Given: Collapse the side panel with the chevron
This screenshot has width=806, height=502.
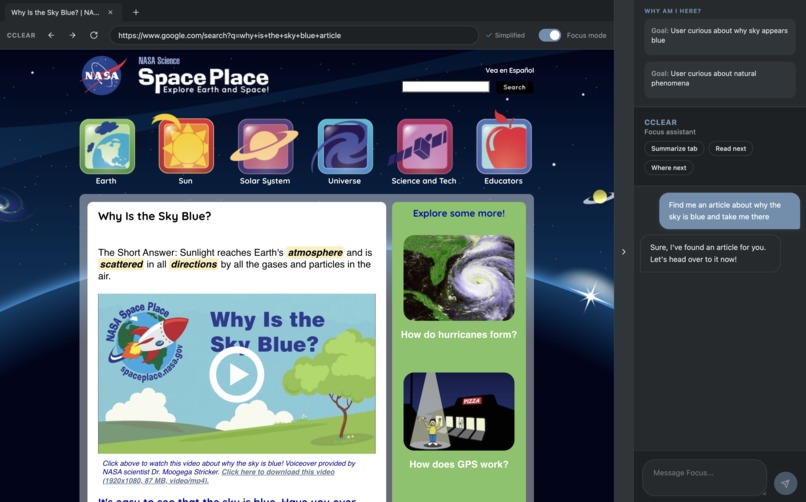Looking at the screenshot, I should click(x=624, y=252).
